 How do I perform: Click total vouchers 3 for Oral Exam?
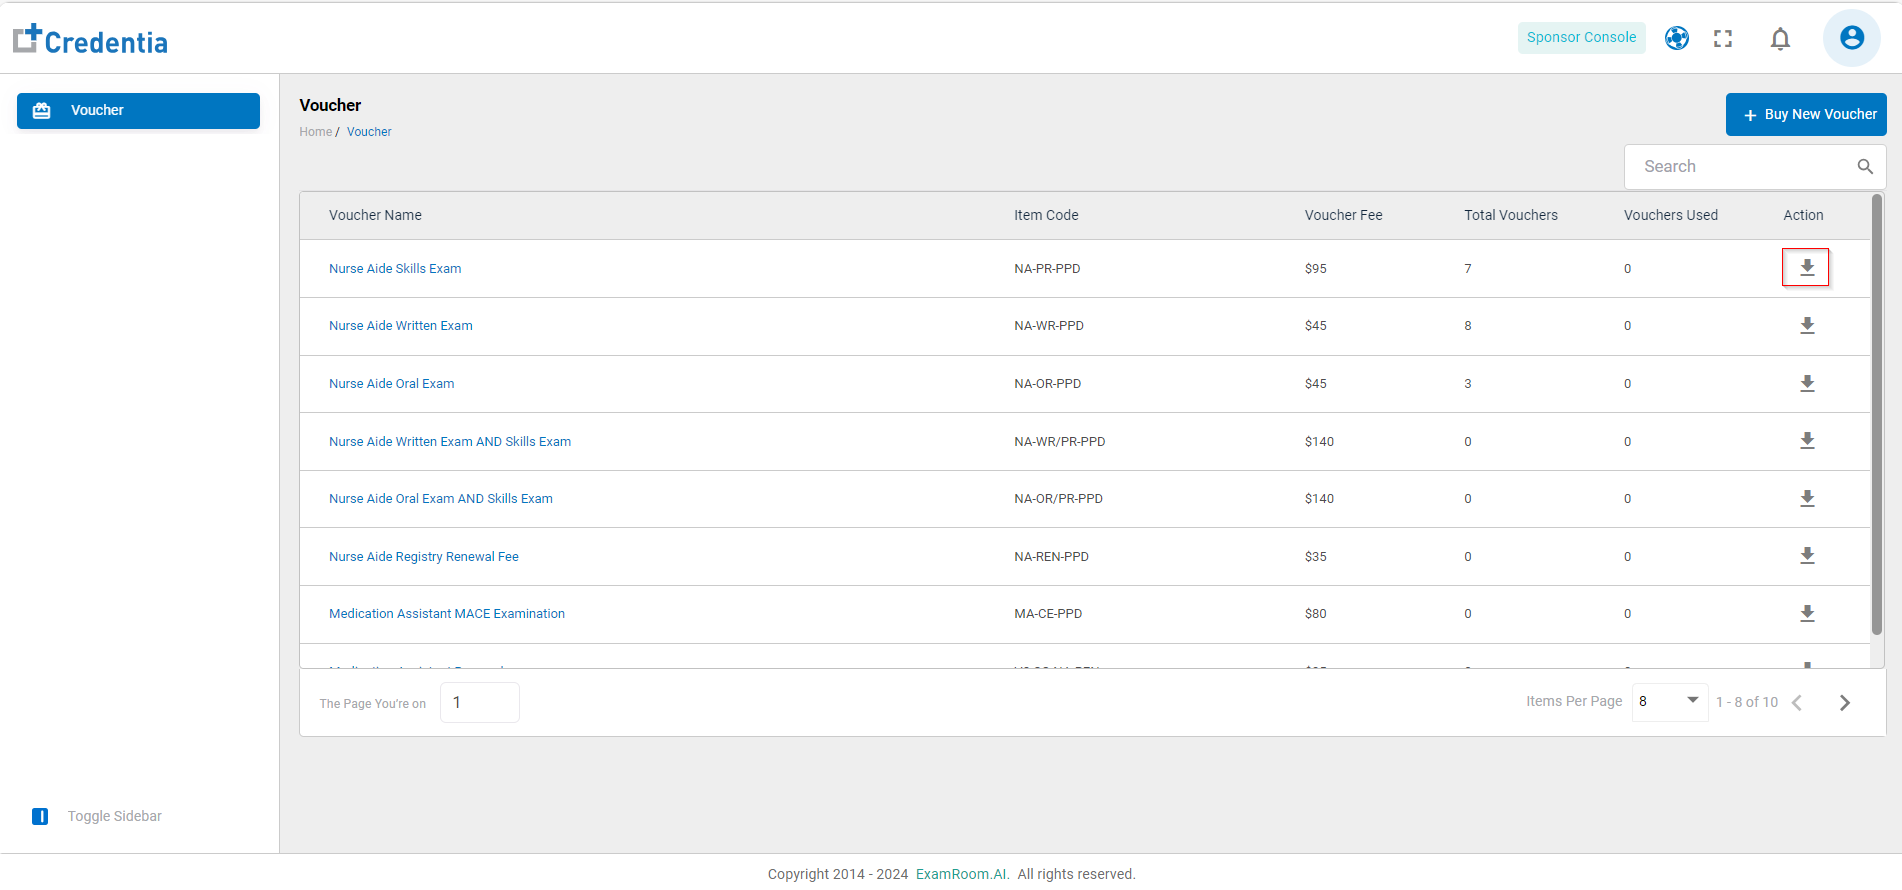pos(1468,384)
